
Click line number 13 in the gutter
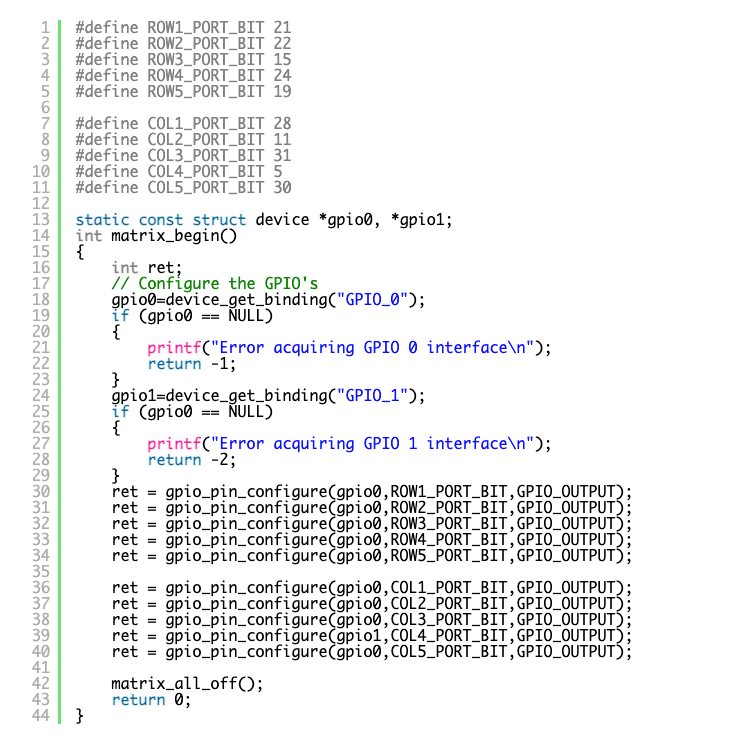(x=40, y=219)
